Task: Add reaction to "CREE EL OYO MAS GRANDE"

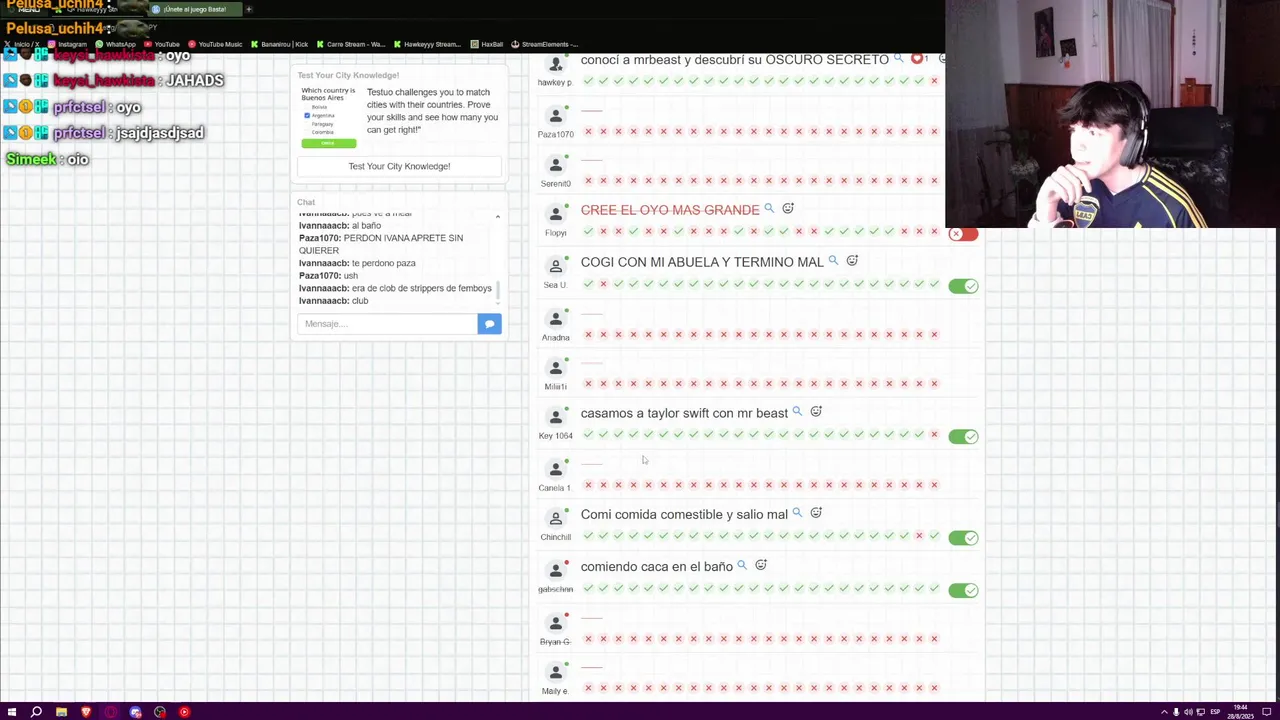Action: (x=788, y=208)
